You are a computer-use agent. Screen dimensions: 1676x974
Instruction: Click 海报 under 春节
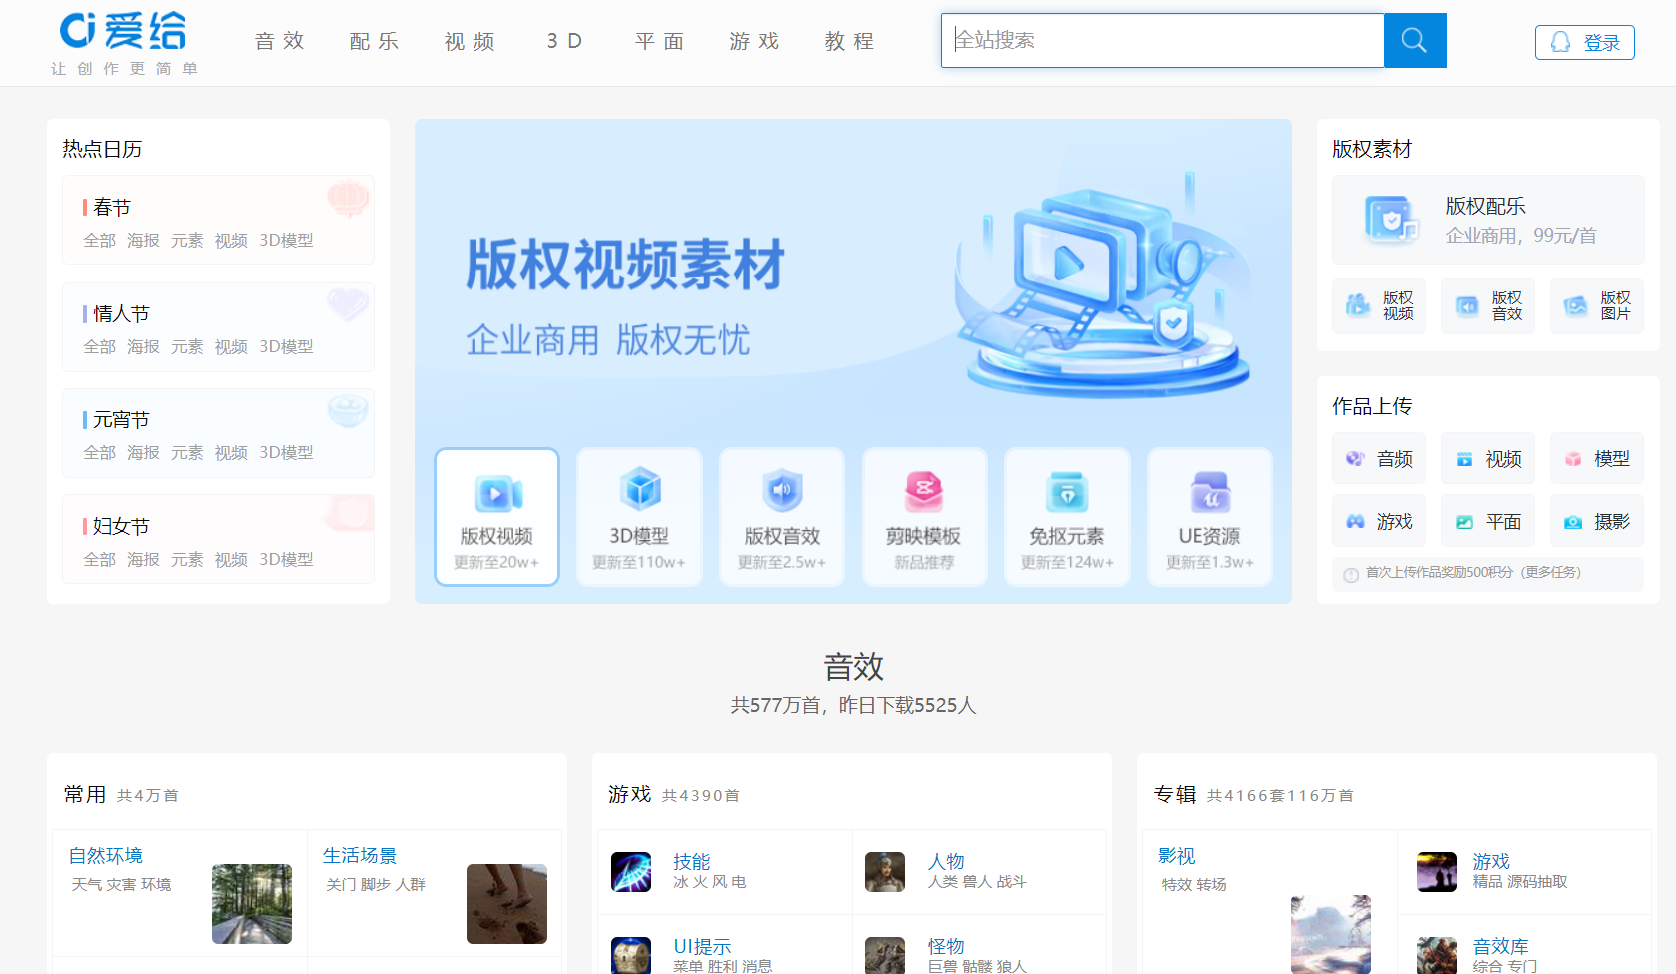pos(143,240)
